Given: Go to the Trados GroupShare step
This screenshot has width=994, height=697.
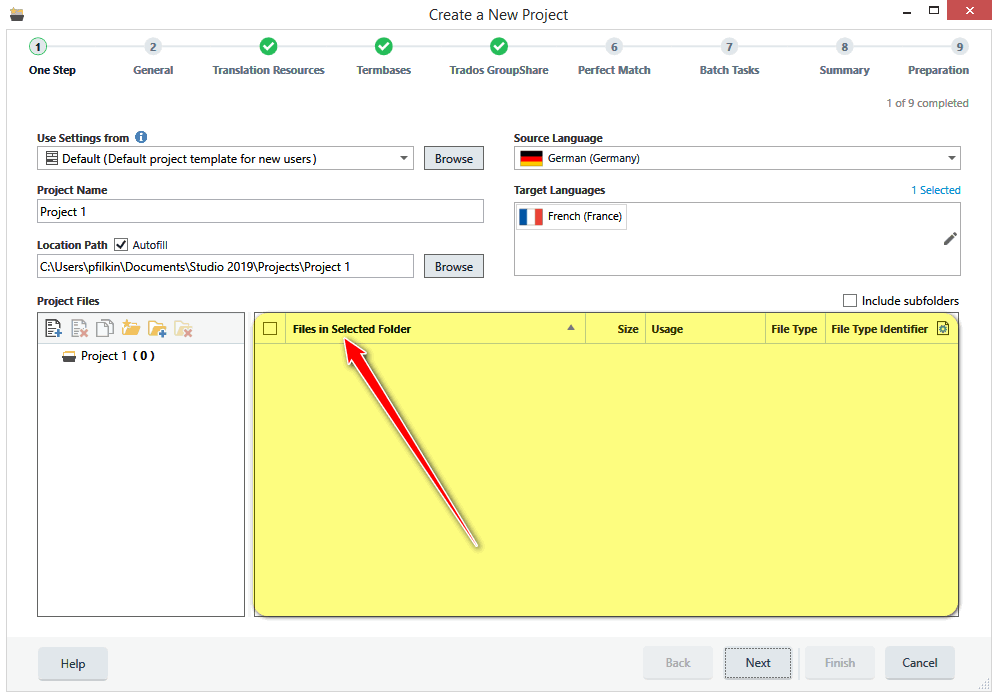Looking at the screenshot, I should click(499, 70).
